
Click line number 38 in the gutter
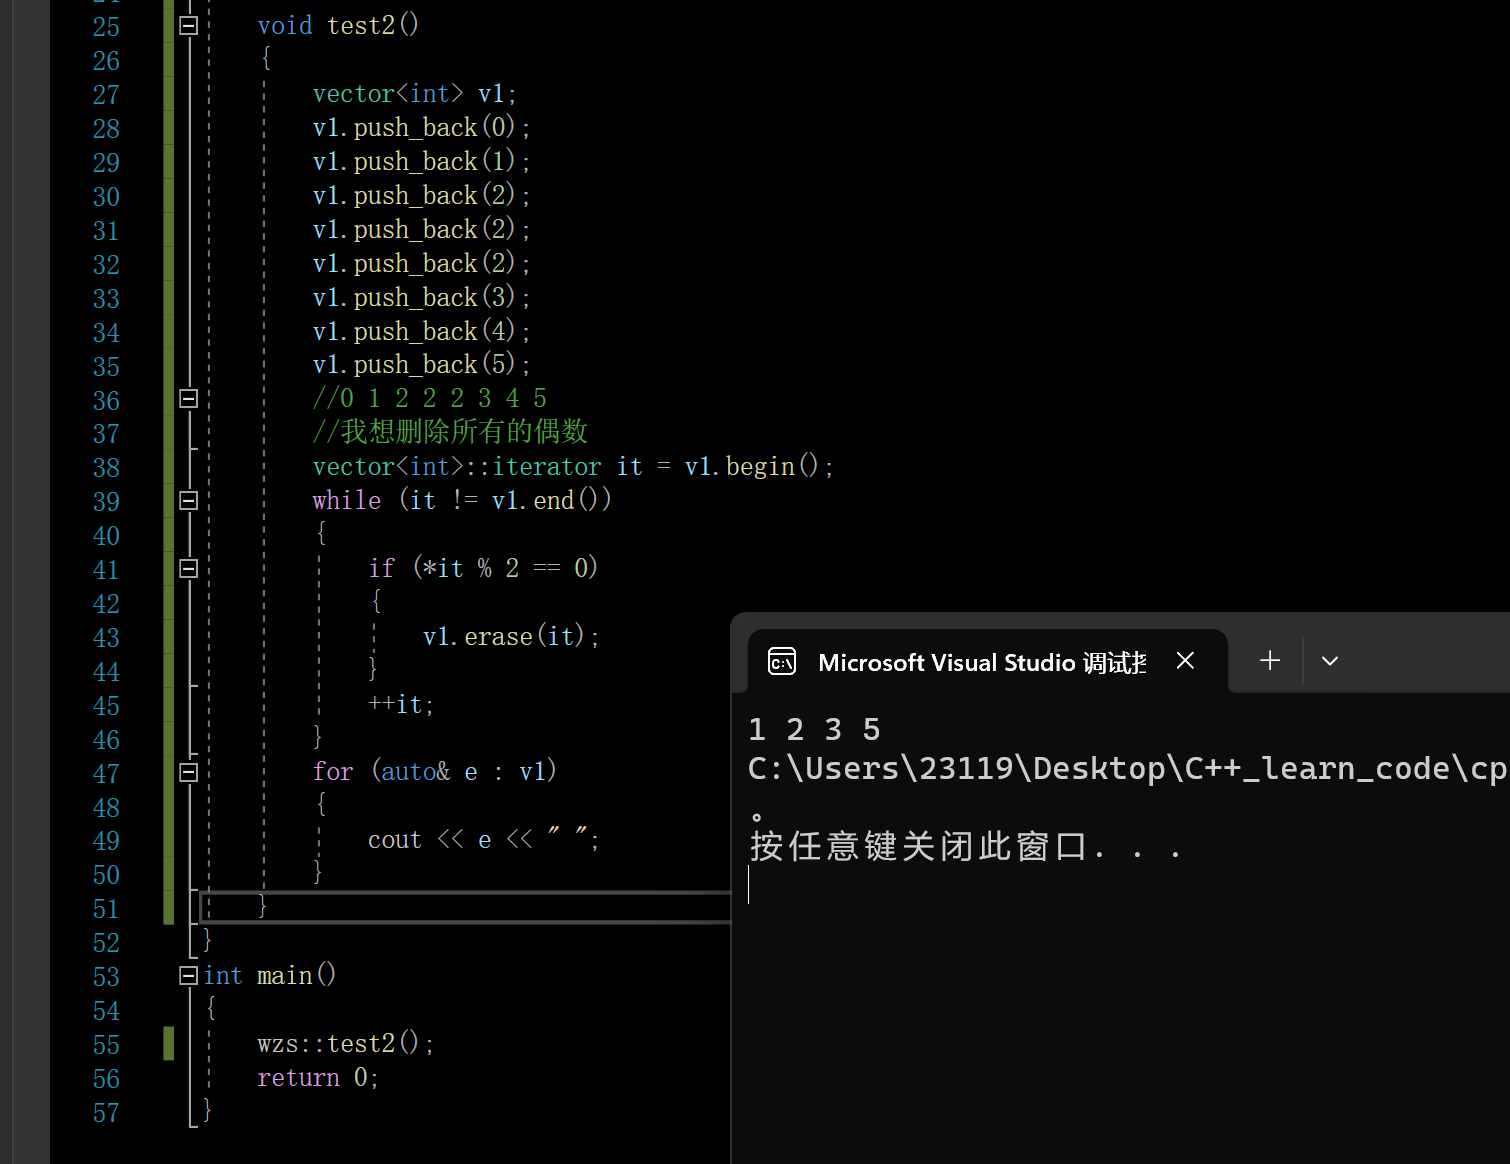pos(106,468)
